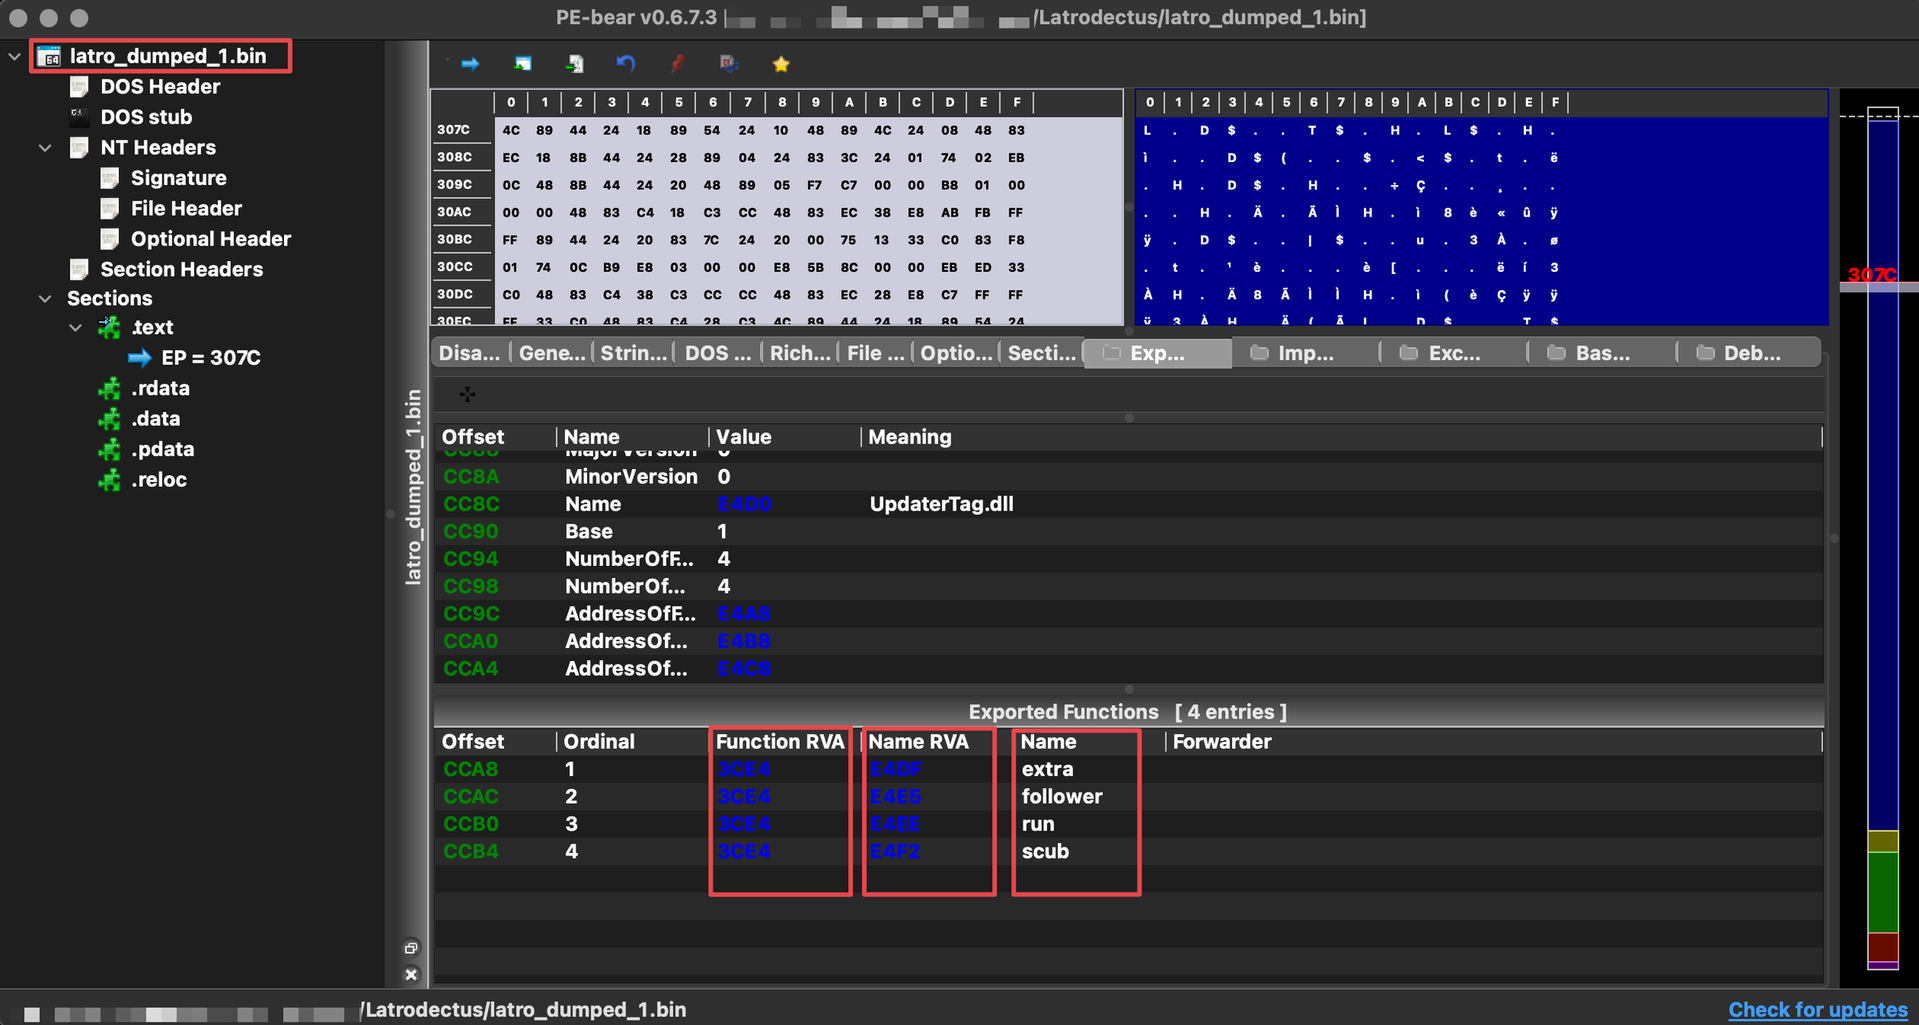Select the .text section puzzle icon

[108, 327]
